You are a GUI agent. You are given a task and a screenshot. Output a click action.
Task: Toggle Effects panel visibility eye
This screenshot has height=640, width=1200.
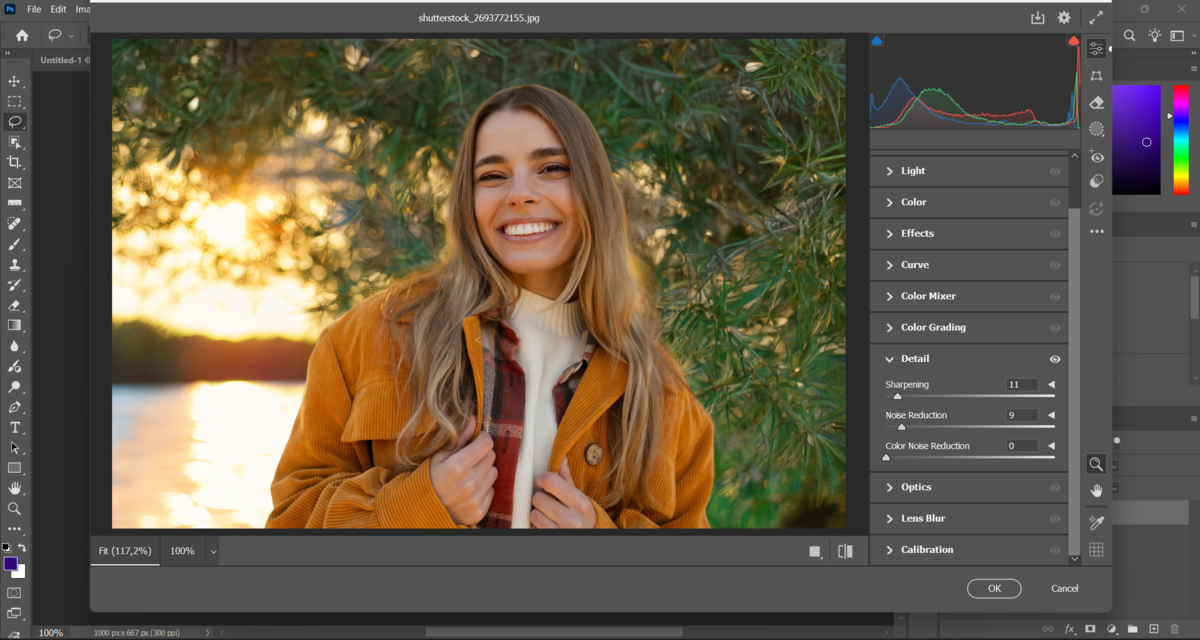(x=1054, y=233)
